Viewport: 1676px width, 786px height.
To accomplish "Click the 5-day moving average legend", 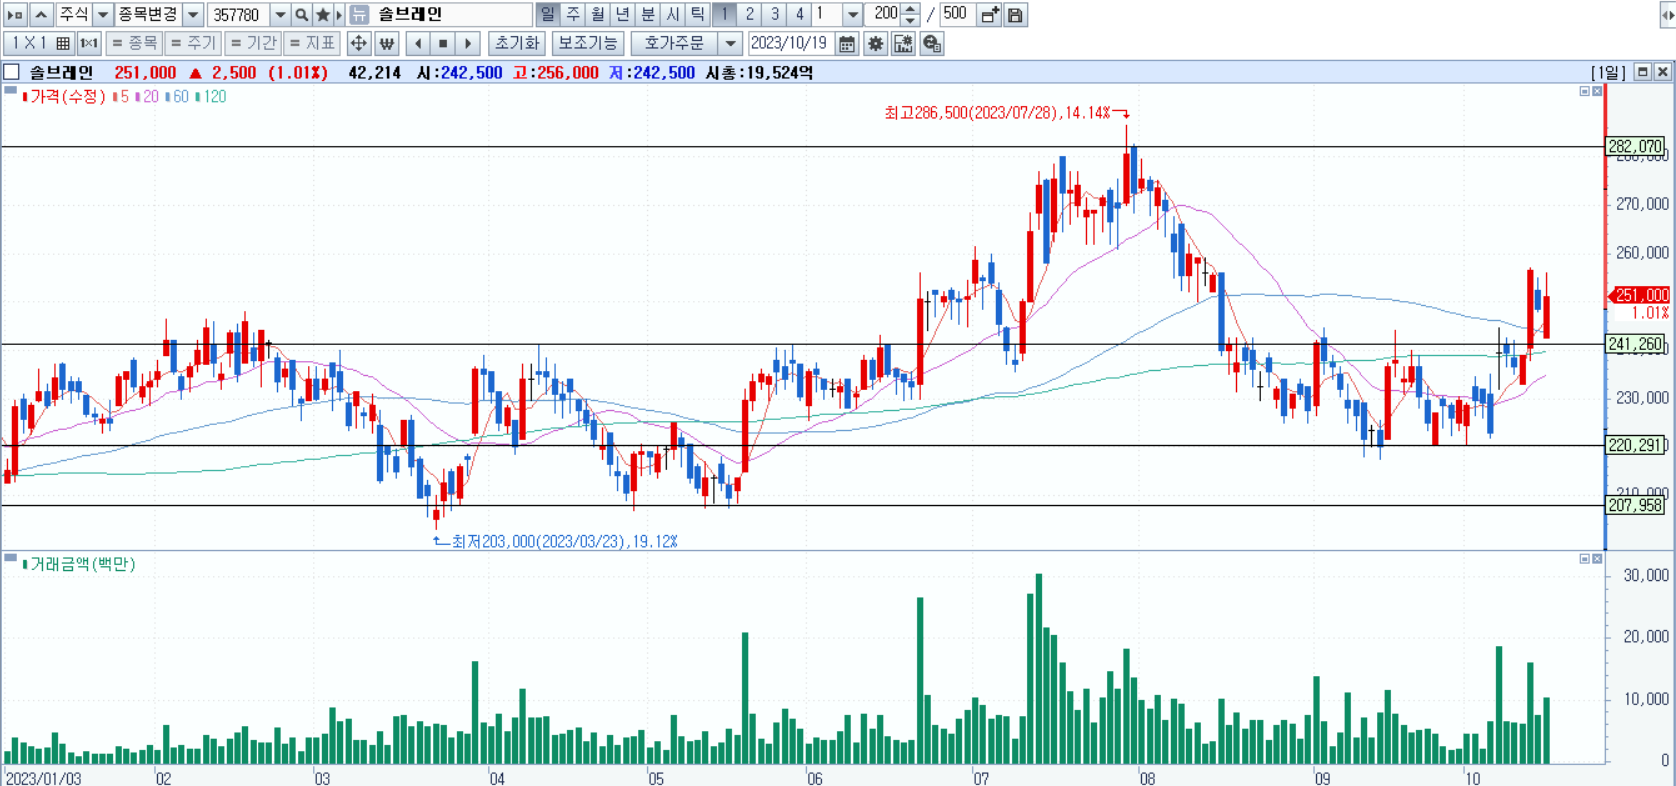I will [121, 97].
